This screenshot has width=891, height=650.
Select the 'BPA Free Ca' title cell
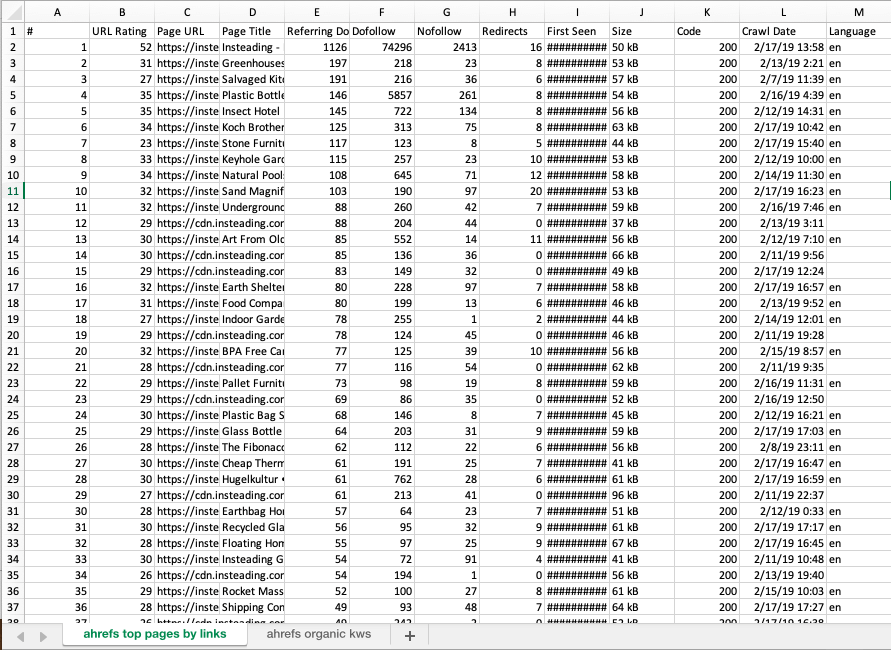[x=252, y=351]
